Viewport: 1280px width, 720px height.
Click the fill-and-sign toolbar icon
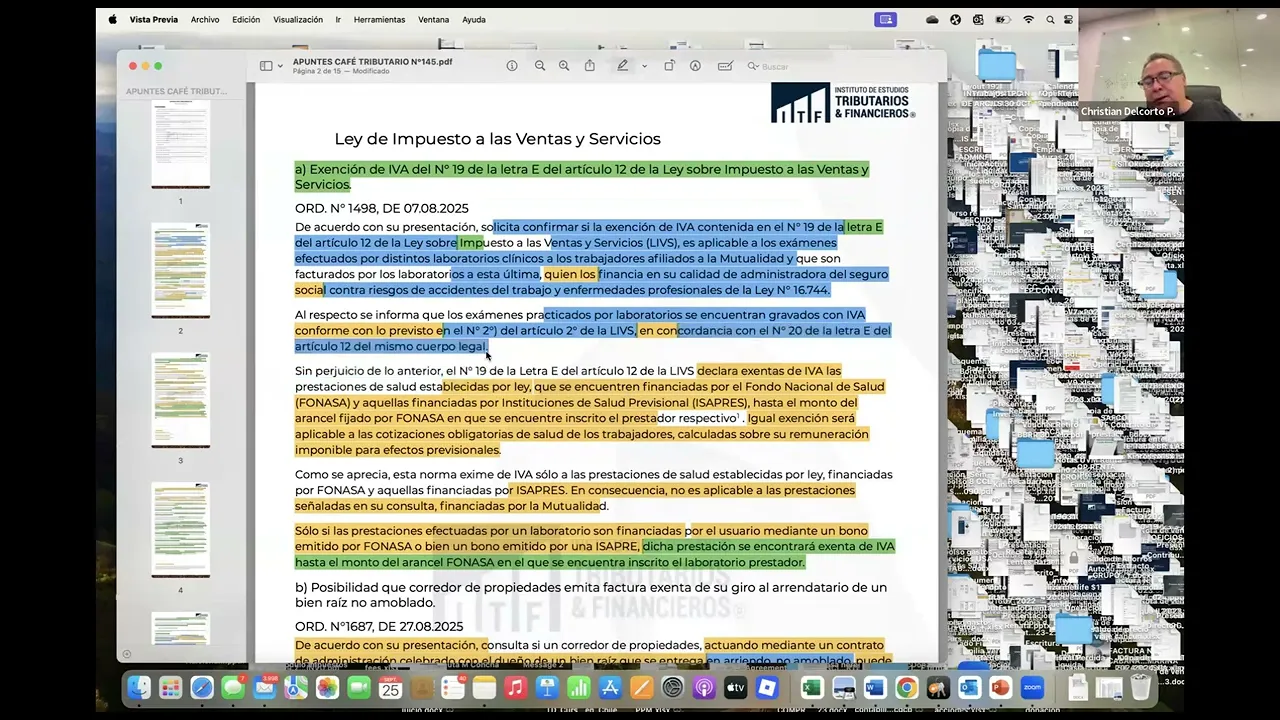pos(725,65)
